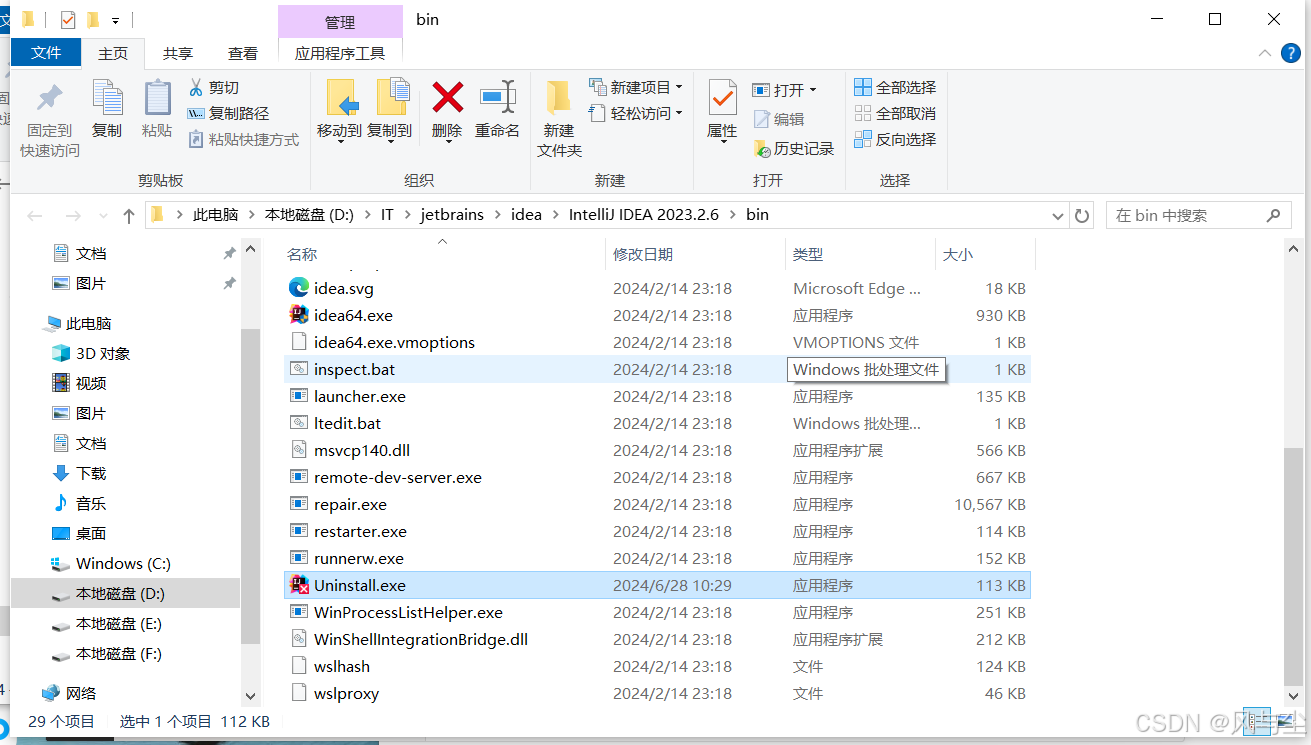The height and width of the screenshot is (745, 1311).
Task: Open the New Item (新建项目) dropdown
Action: point(636,87)
